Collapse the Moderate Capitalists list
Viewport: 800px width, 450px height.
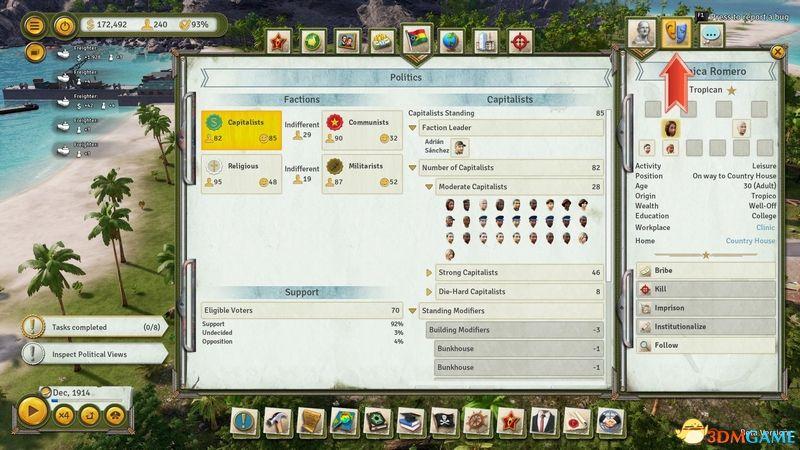(x=429, y=187)
